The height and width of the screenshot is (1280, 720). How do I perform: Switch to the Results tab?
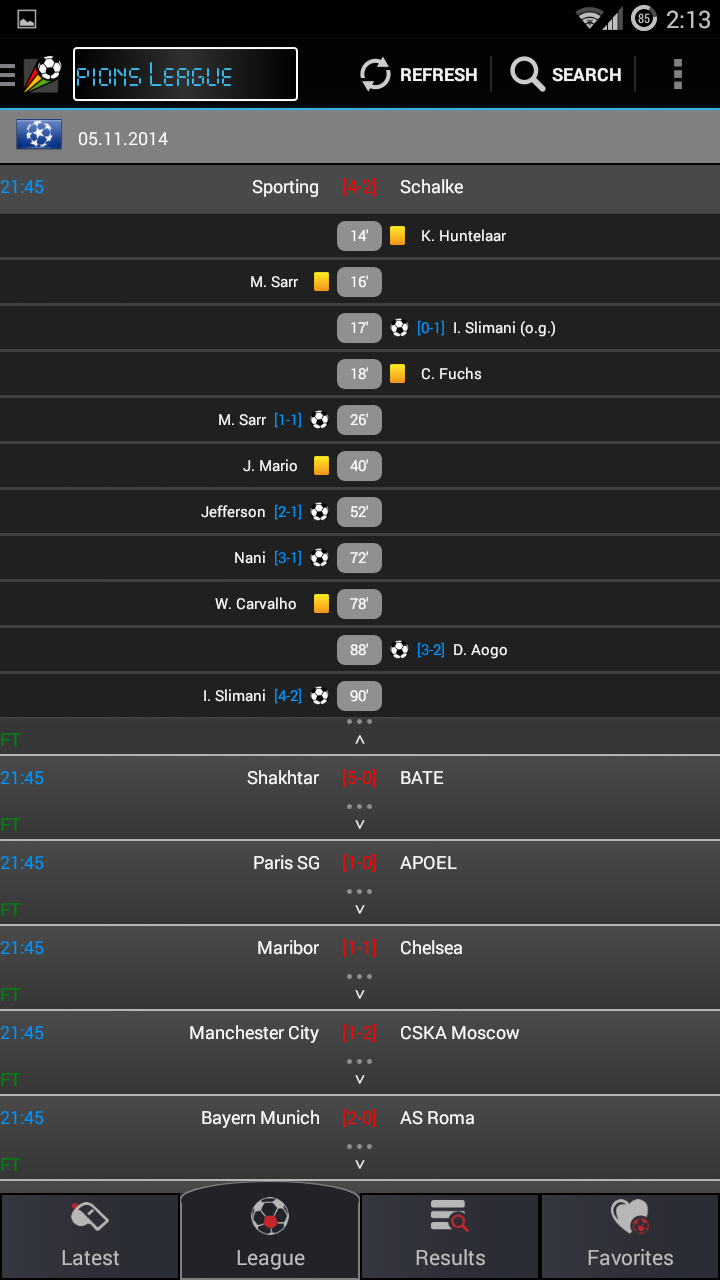point(449,1235)
